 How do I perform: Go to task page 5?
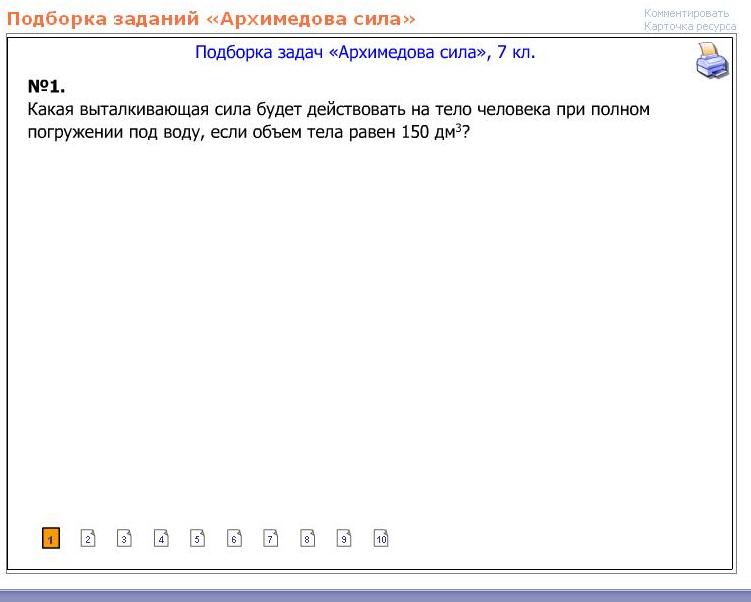click(197, 538)
